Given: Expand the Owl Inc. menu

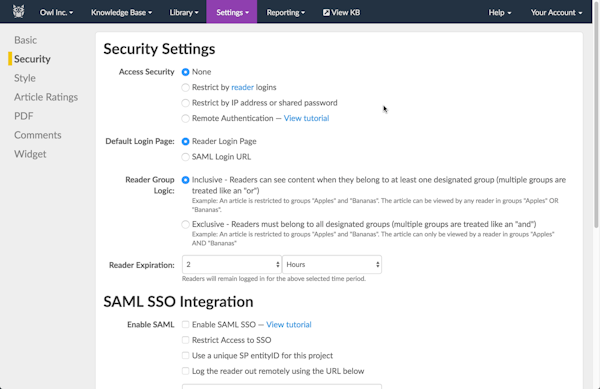Looking at the screenshot, I should pyautogui.click(x=56, y=13).
